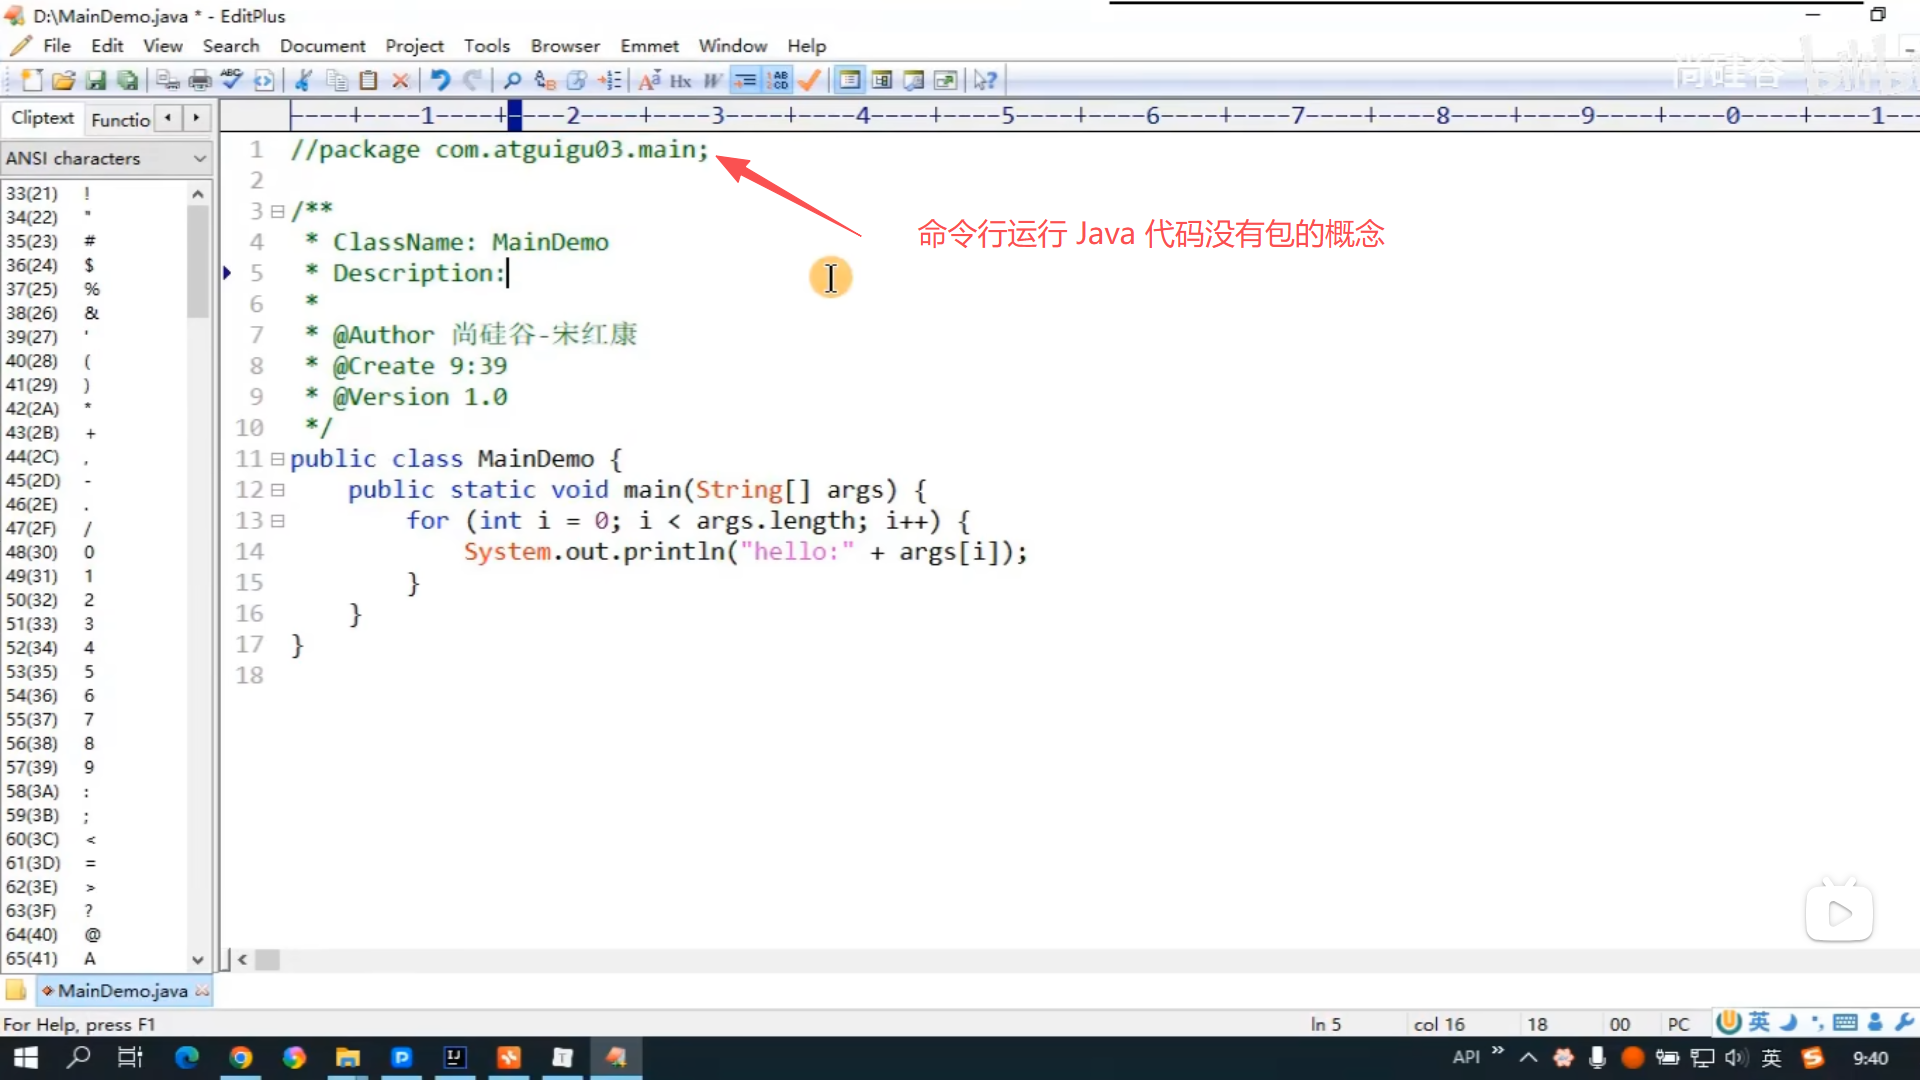
Task: Click the Hex viewer Hx icon
Action: point(681,80)
